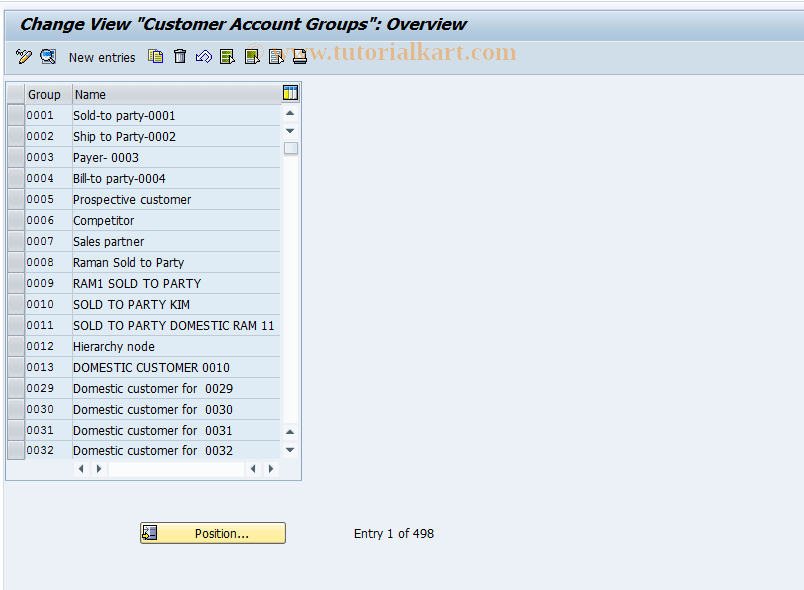
Task: Click the Group column header
Action: [48, 94]
